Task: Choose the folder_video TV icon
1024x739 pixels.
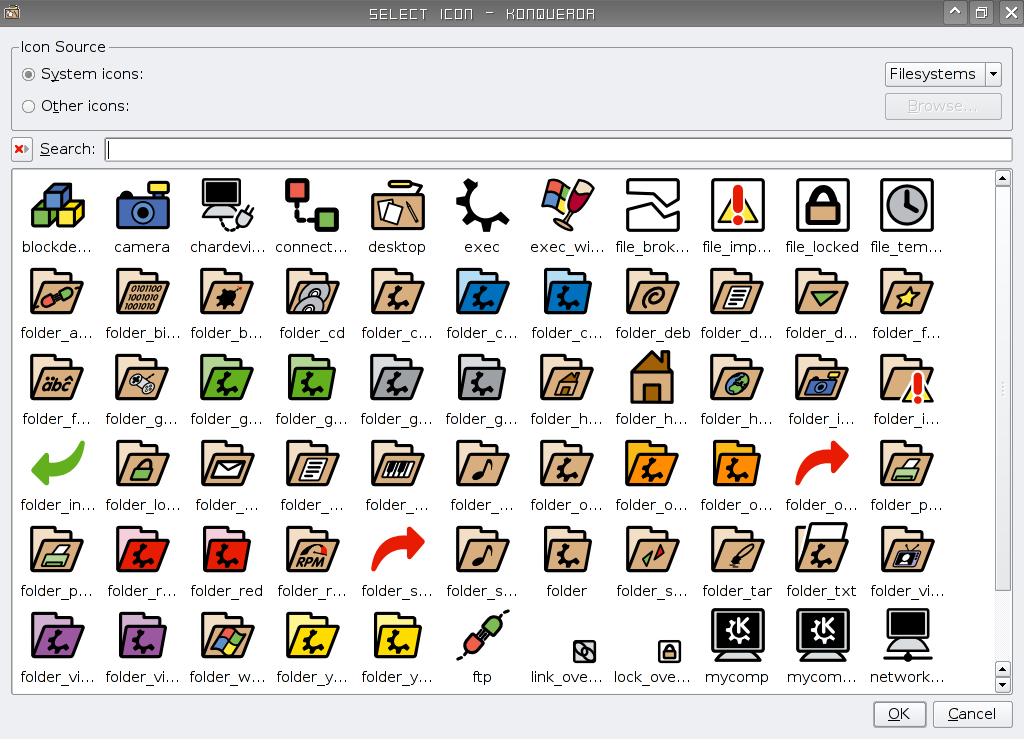Action: tap(907, 550)
